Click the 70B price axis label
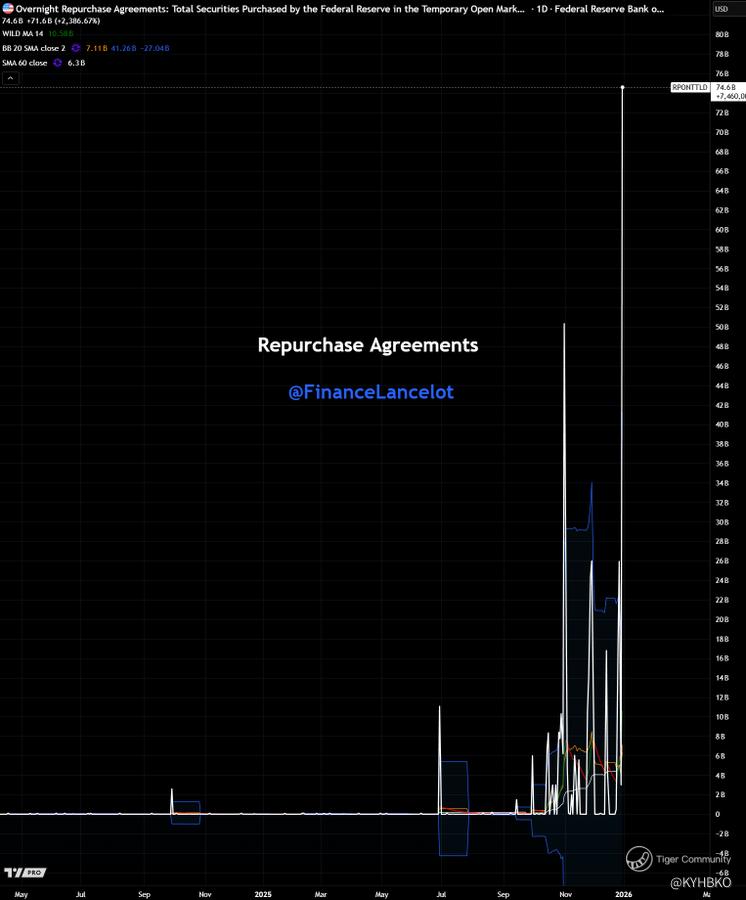Screen dimensions: 746x900 pyautogui.click(x=722, y=132)
